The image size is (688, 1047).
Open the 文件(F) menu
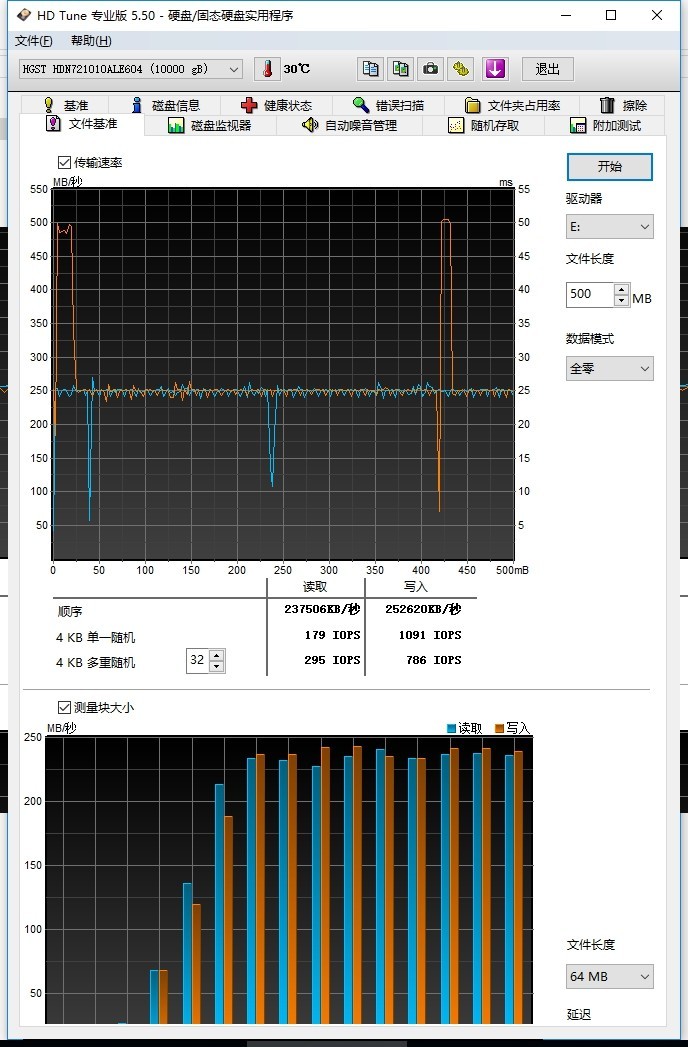[x=33, y=41]
